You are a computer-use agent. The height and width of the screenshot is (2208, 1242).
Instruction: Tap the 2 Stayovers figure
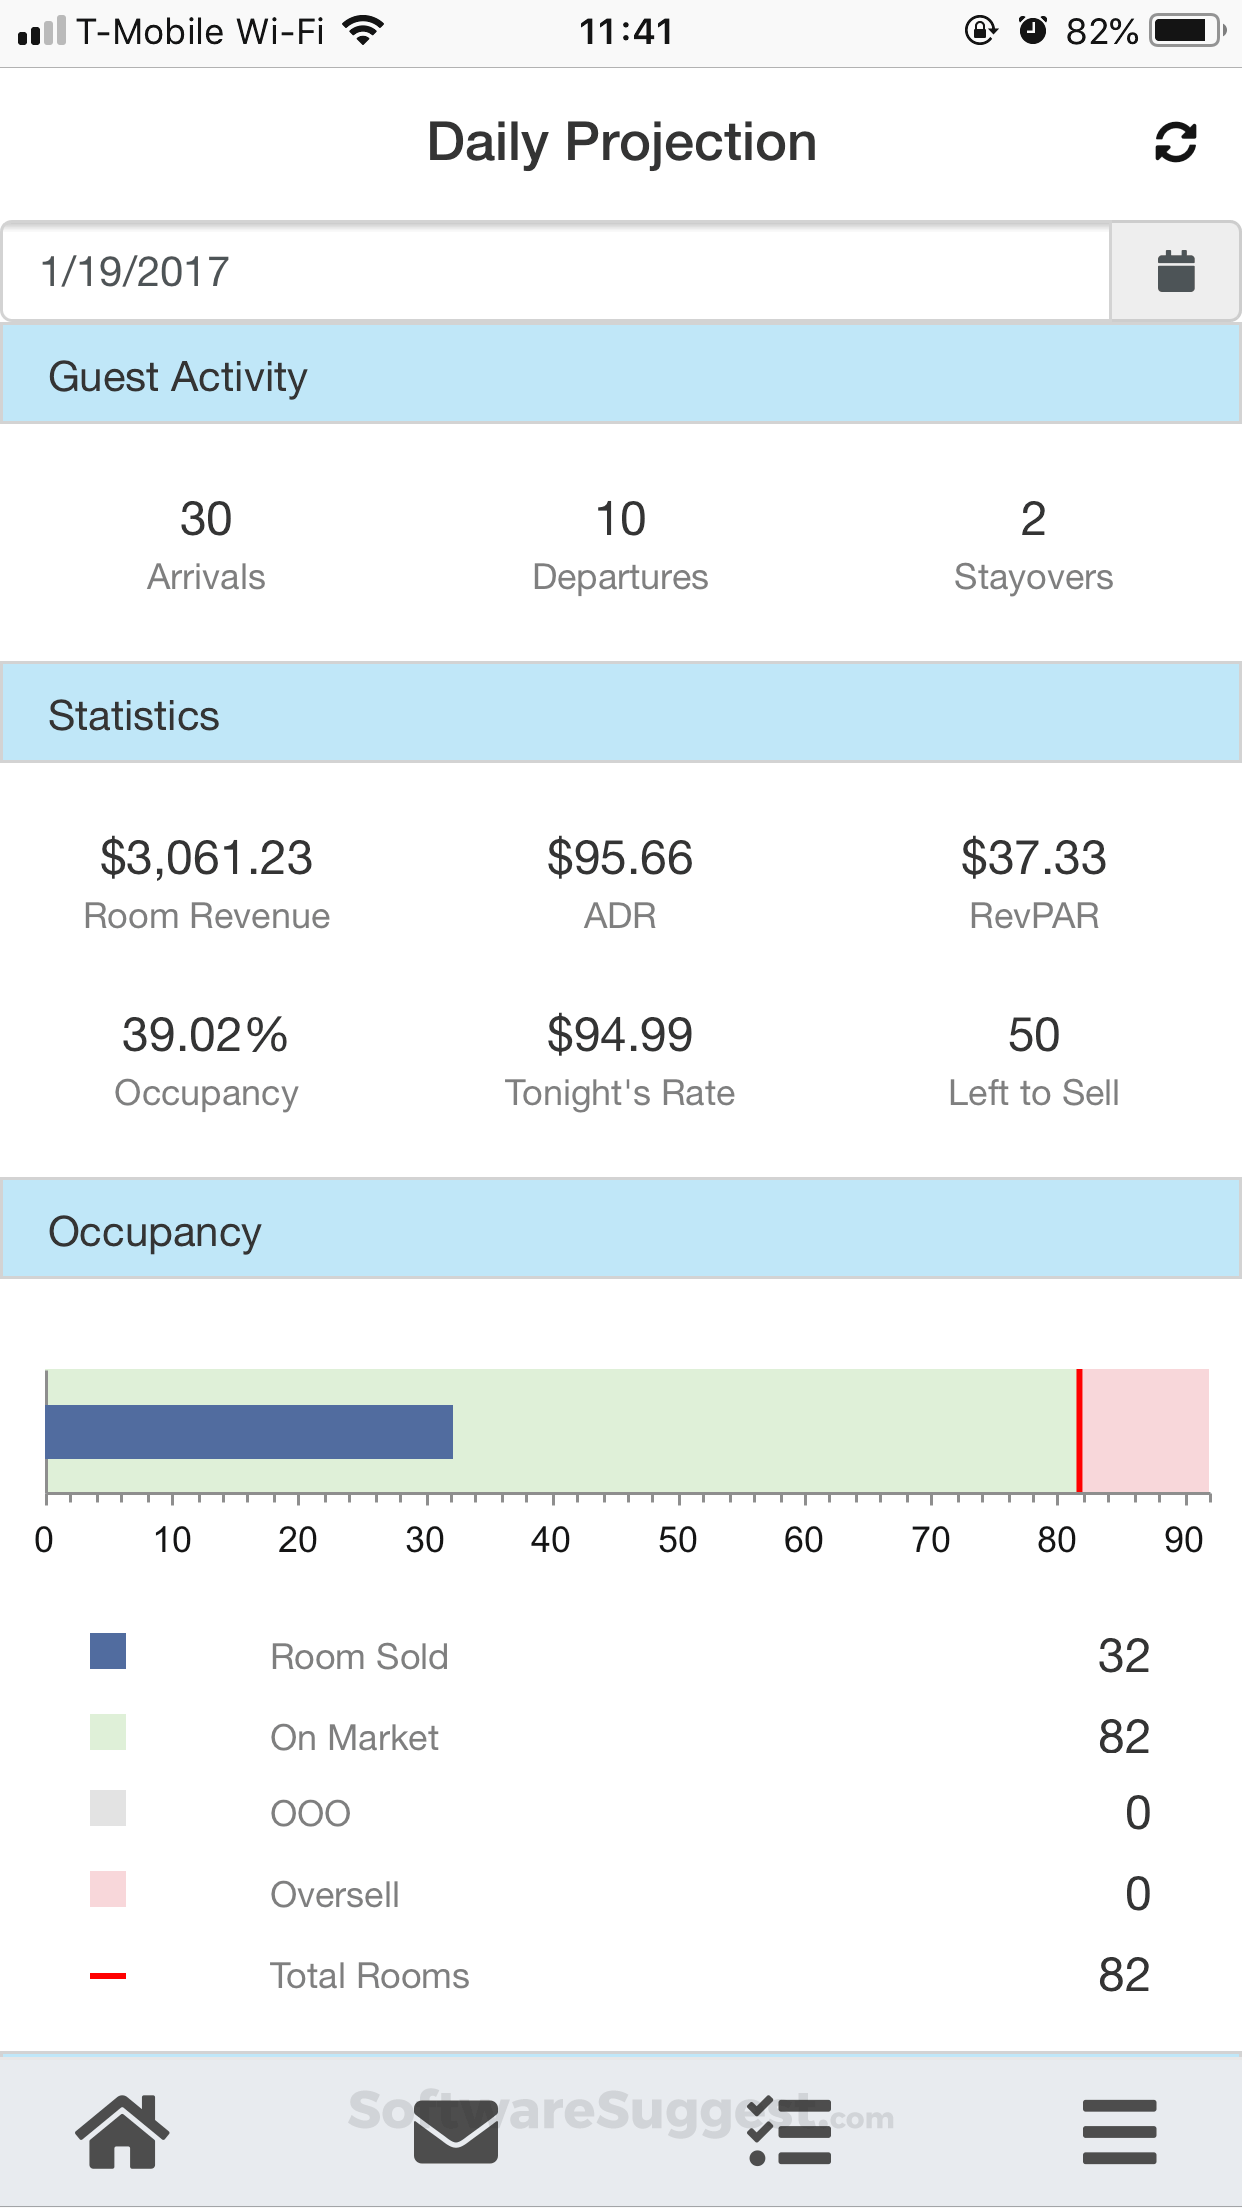pos(1033,520)
